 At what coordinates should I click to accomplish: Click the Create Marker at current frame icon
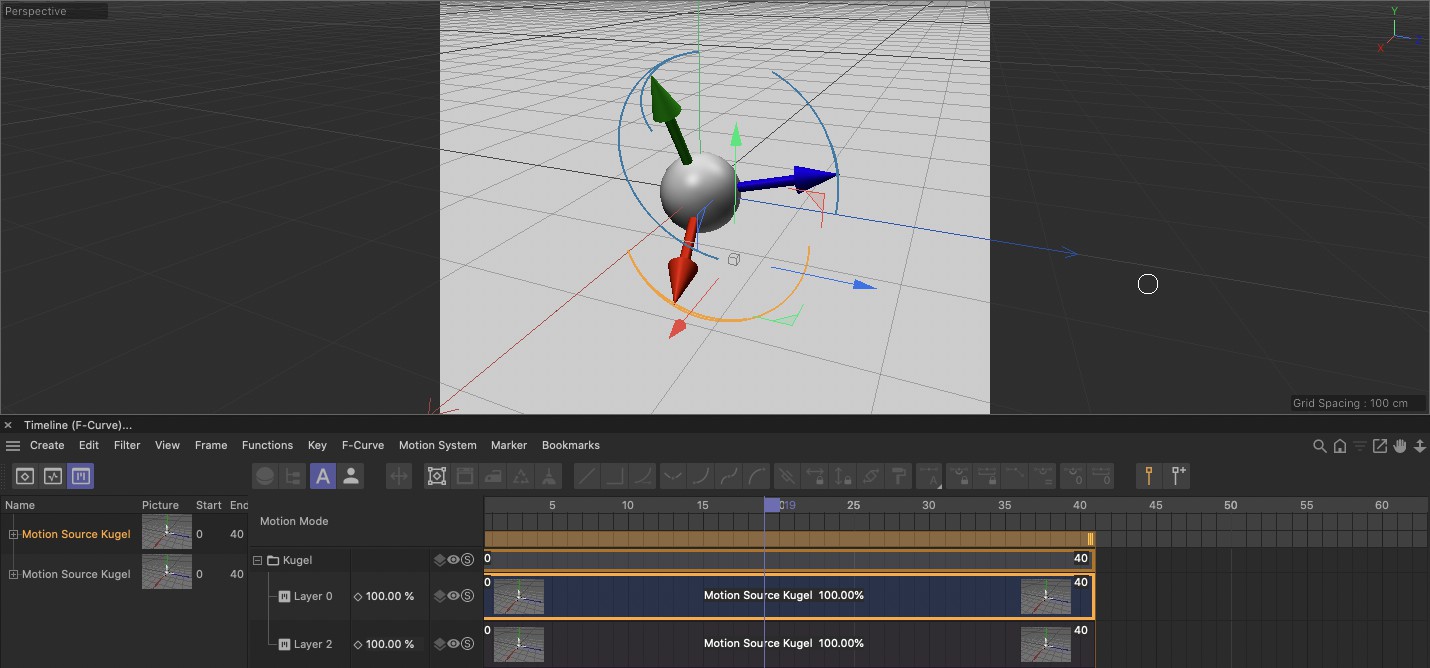click(x=1149, y=476)
